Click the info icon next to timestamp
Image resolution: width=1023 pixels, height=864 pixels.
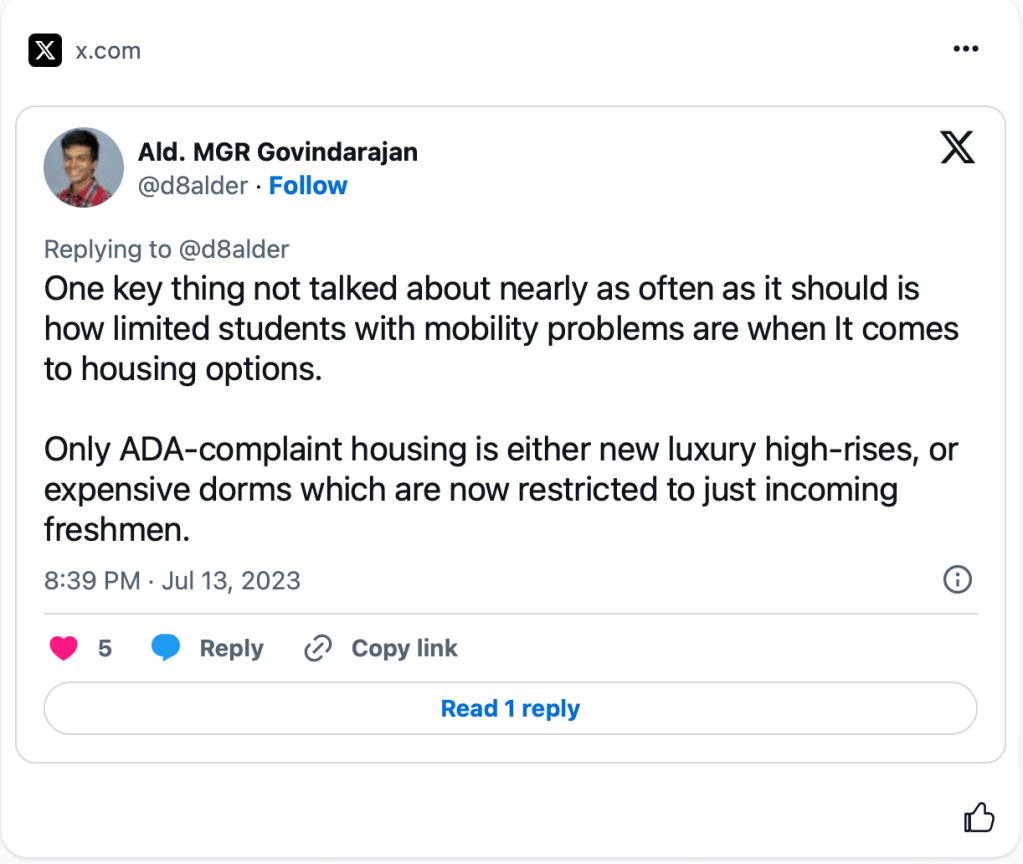(x=957, y=580)
